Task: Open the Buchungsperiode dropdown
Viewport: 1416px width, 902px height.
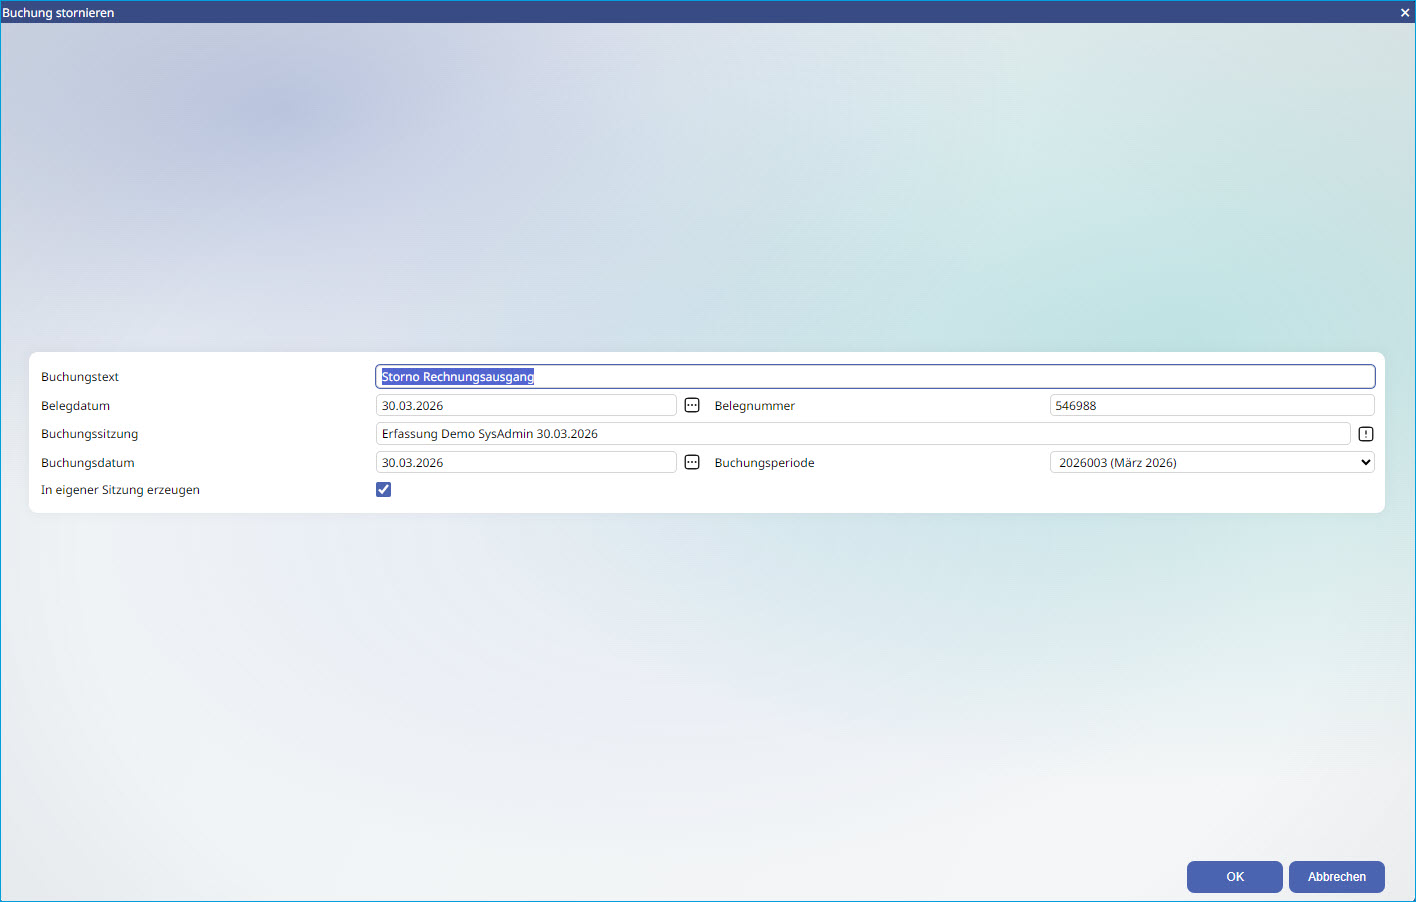Action: [1212, 462]
